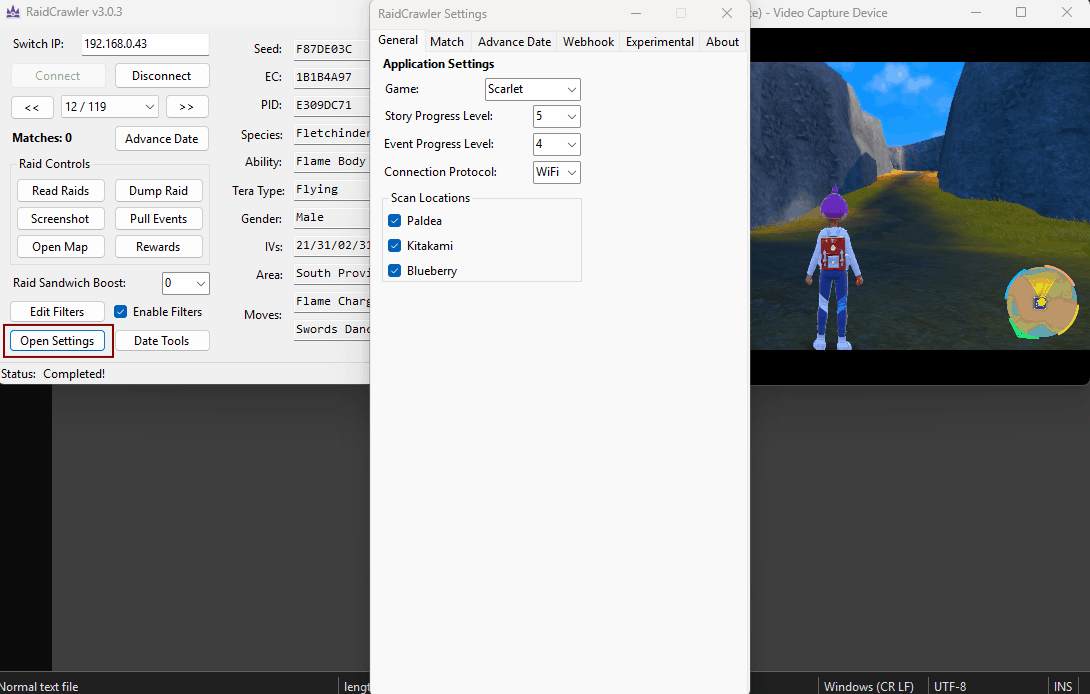Click the Application Settings heading
Image resolution: width=1090 pixels, height=694 pixels.
point(439,64)
